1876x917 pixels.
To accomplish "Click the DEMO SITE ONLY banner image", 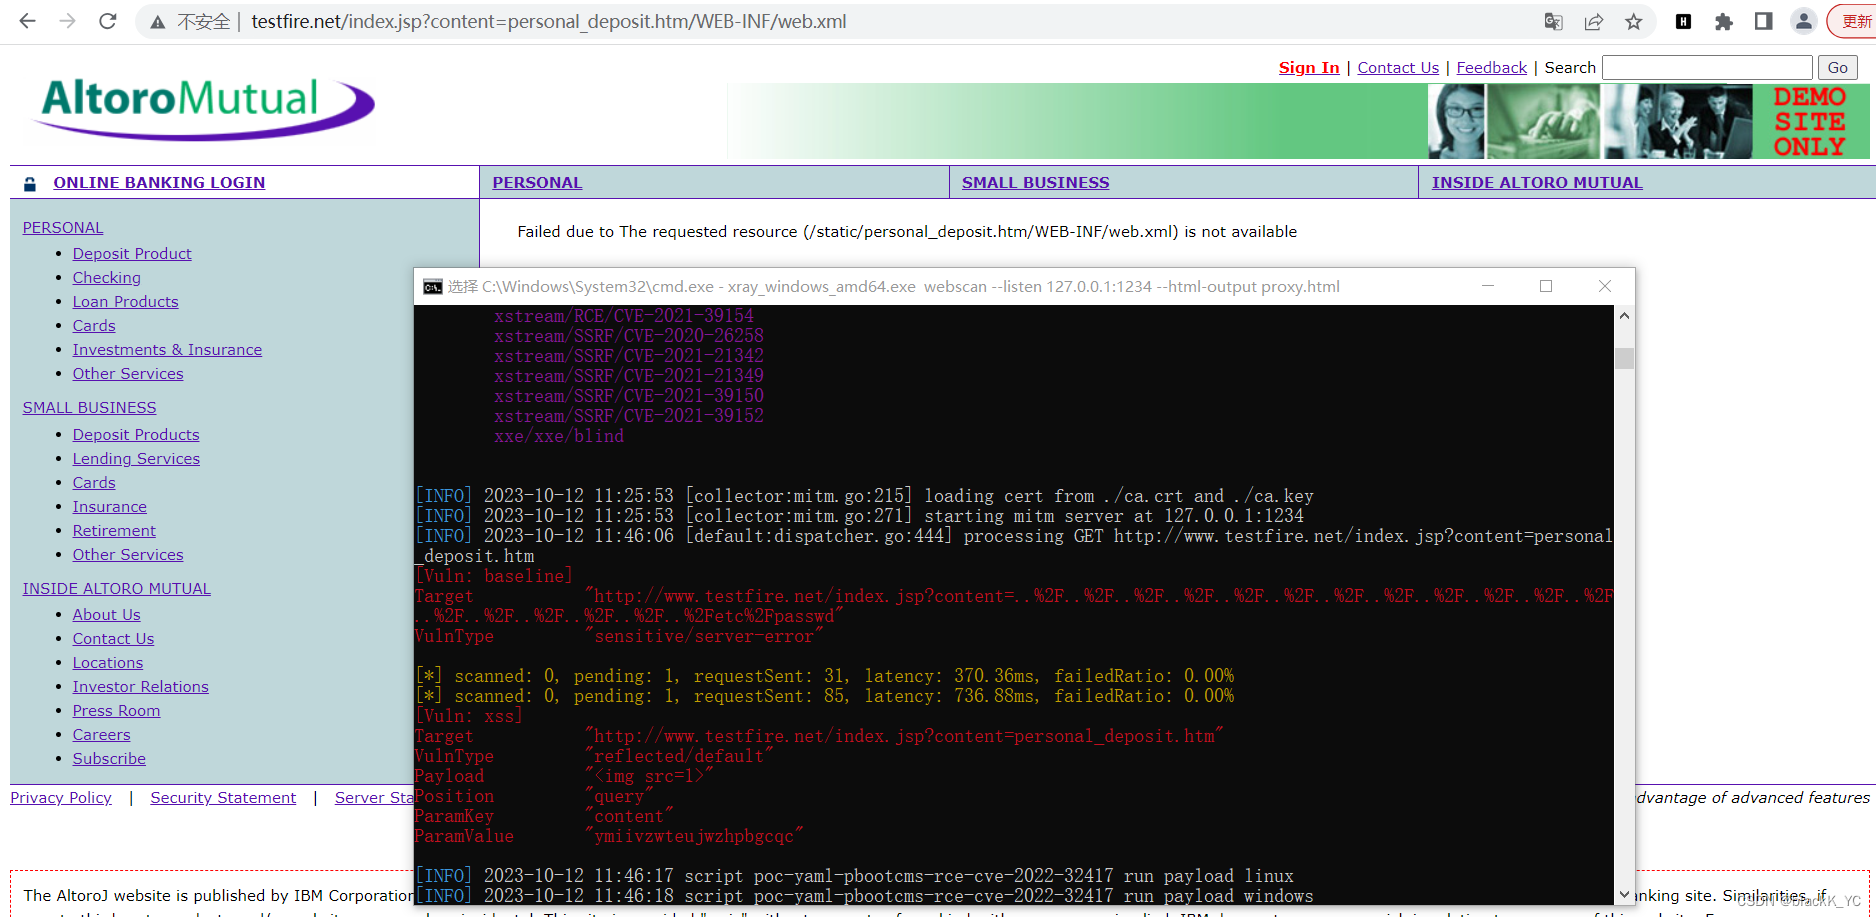I will point(1811,121).
